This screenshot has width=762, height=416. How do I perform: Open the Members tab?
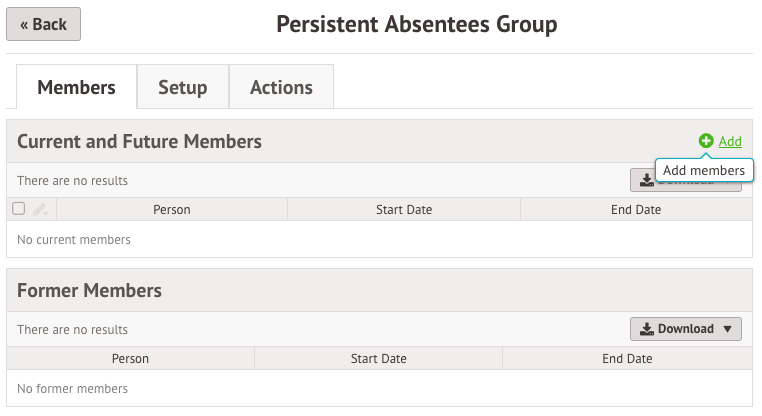76,87
